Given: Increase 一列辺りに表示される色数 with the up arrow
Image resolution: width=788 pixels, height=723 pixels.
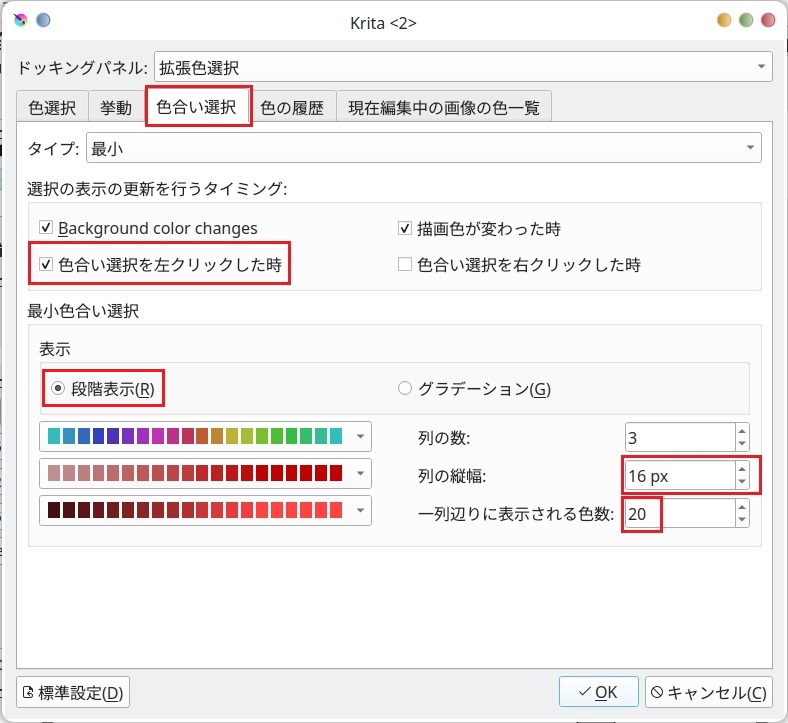Looking at the screenshot, I should coord(741,507).
